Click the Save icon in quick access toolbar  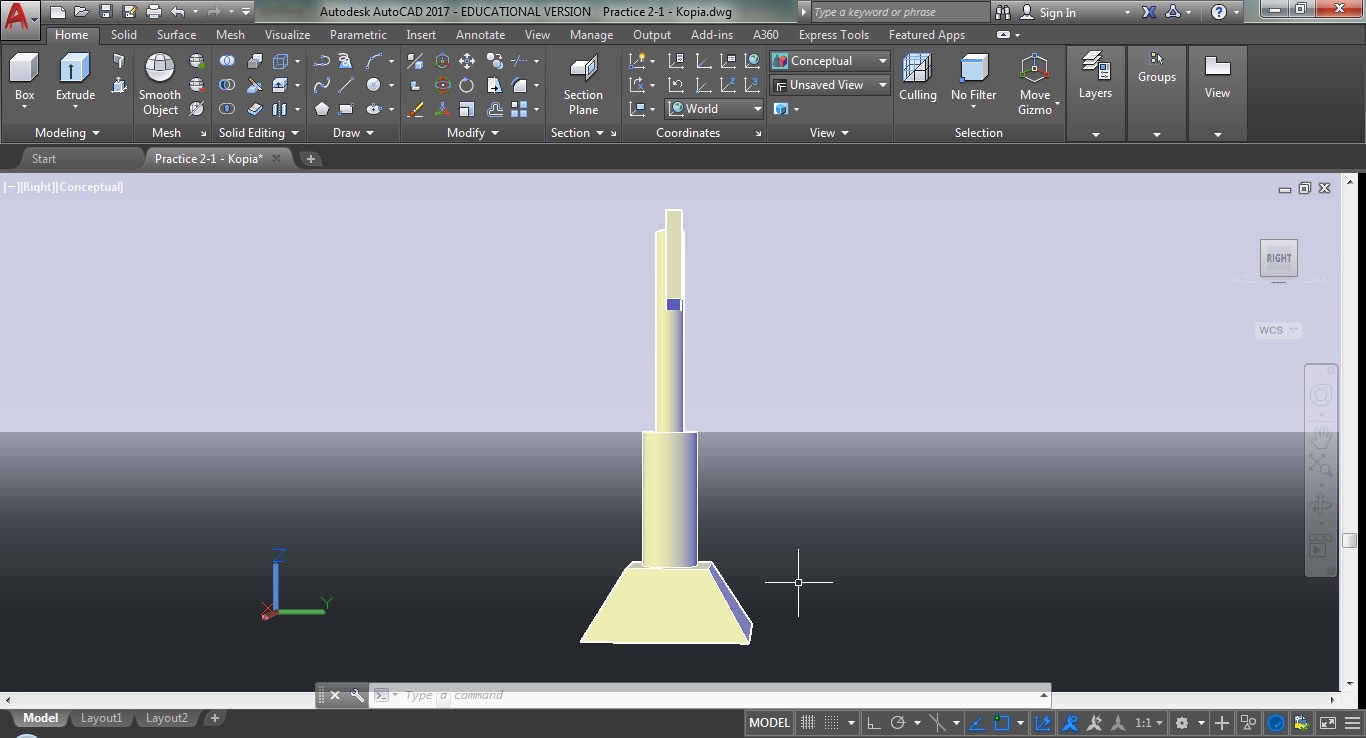106,12
